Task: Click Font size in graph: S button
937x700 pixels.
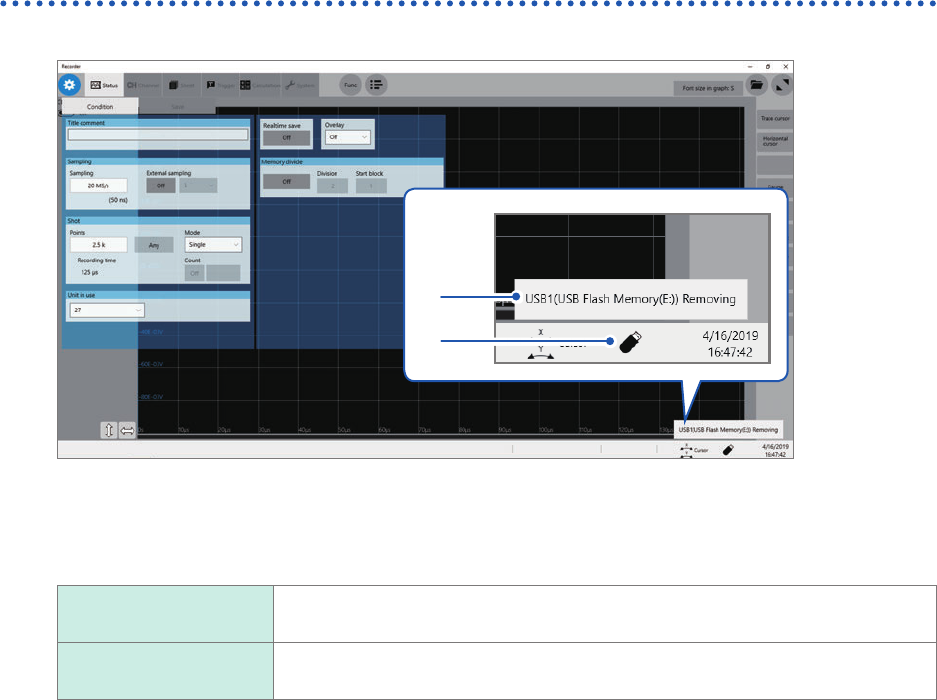Action: click(x=708, y=88)
